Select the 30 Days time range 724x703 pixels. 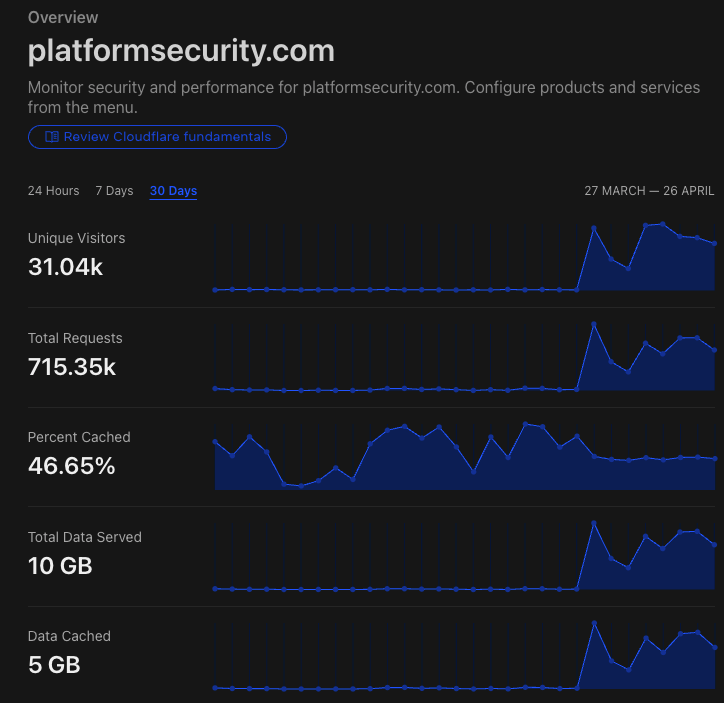(173, 191)
